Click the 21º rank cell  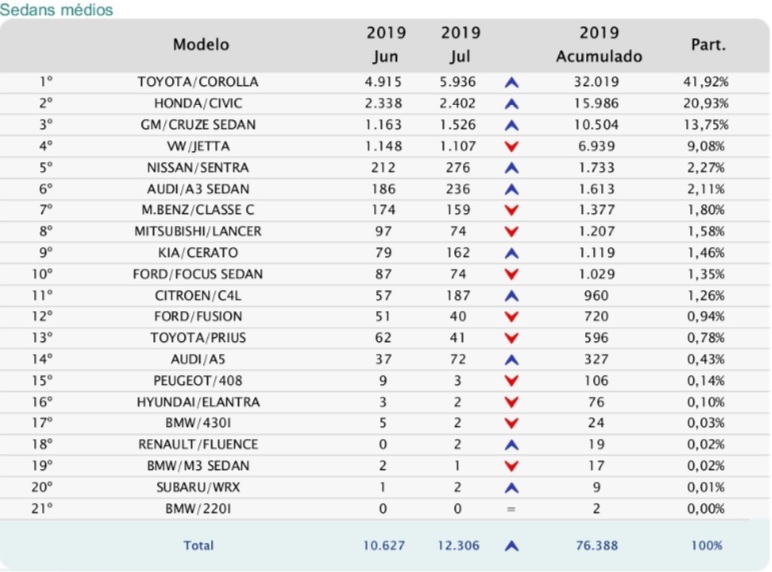(x=42, y=508)
